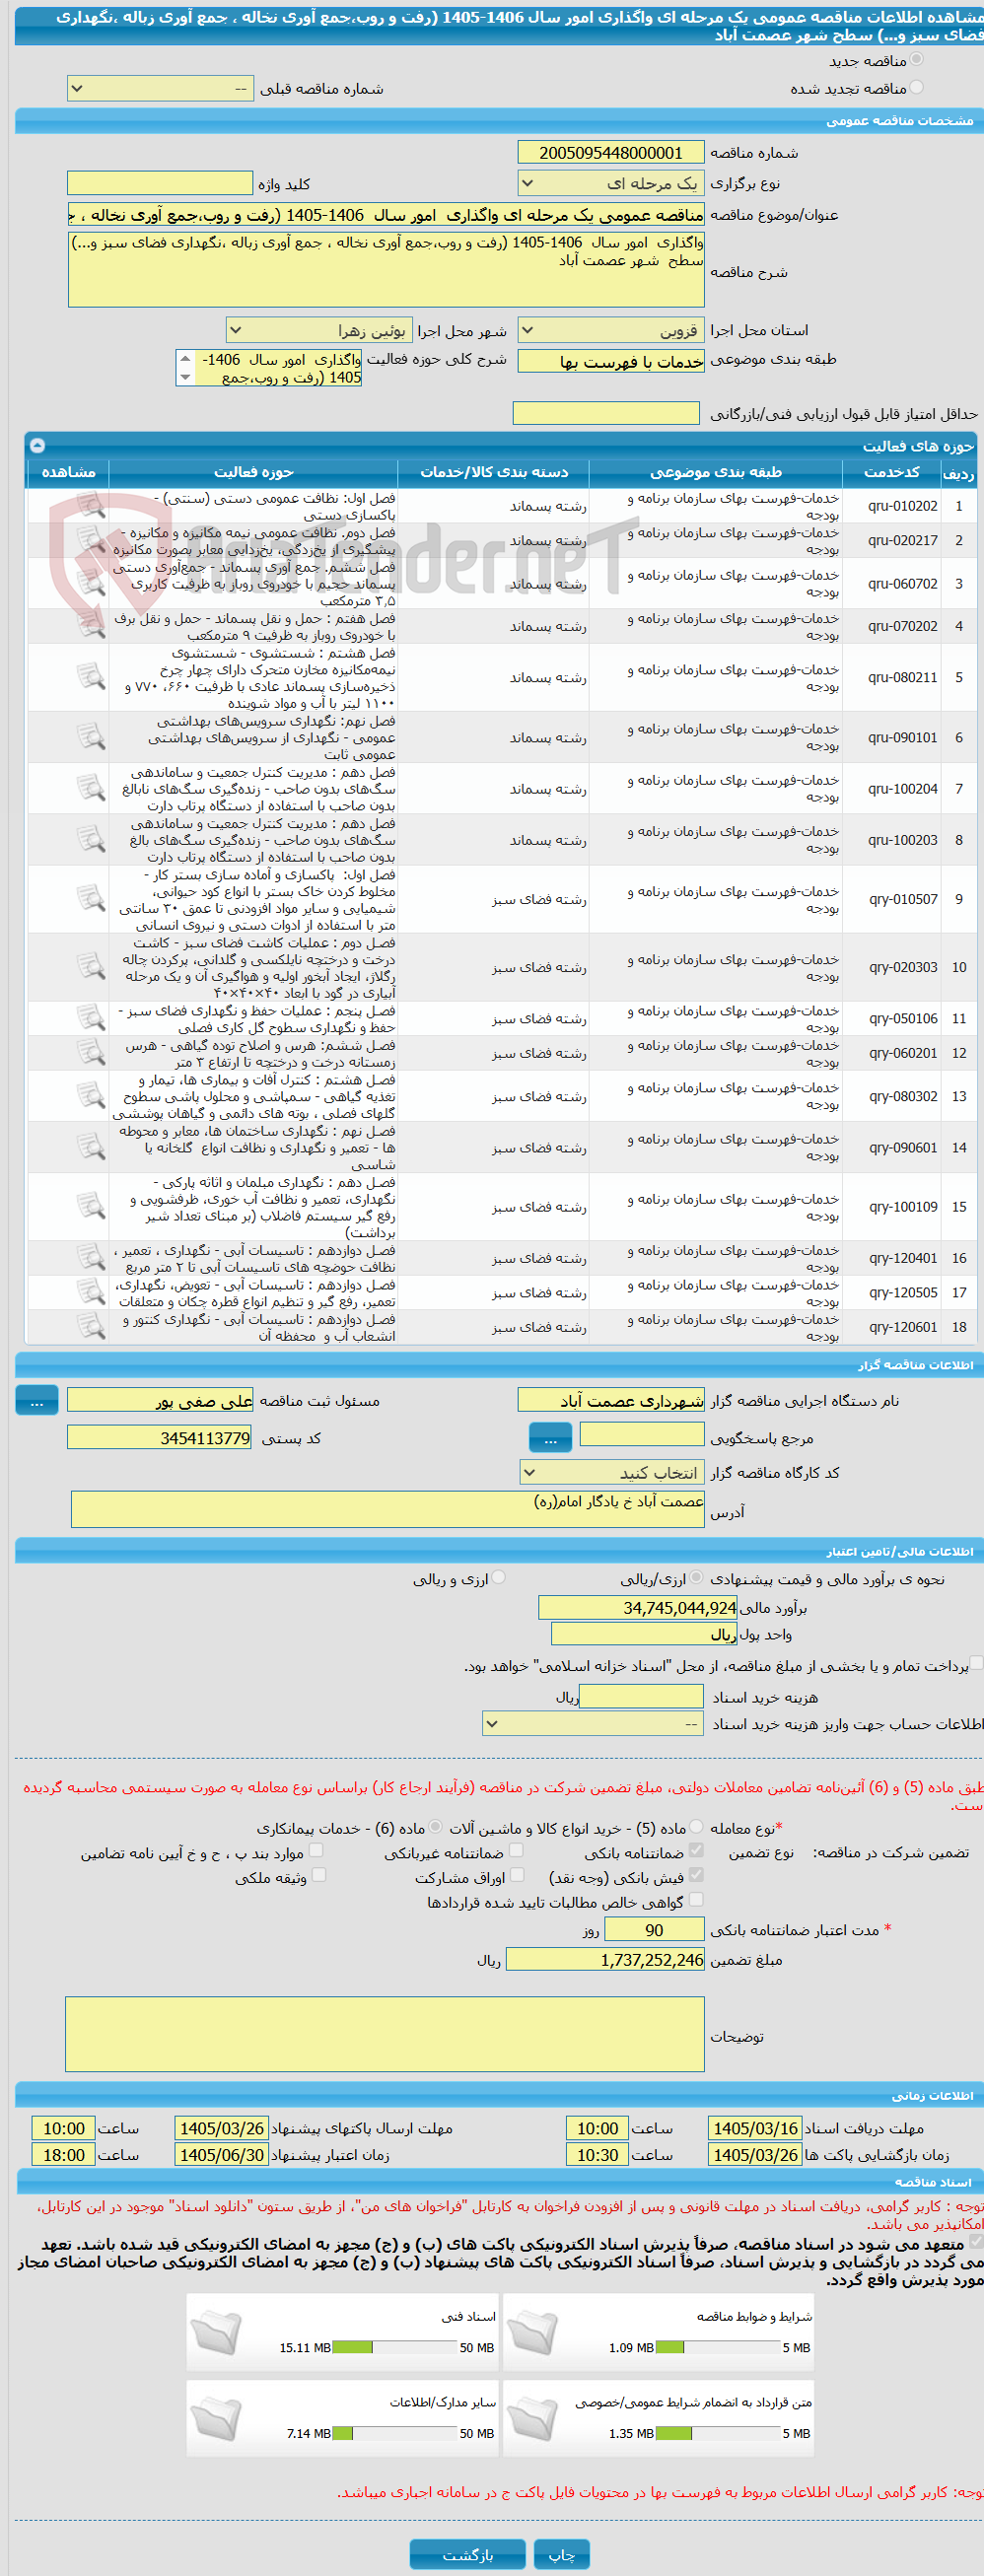Open view icon for row qry-090601

coord(91,1148)
